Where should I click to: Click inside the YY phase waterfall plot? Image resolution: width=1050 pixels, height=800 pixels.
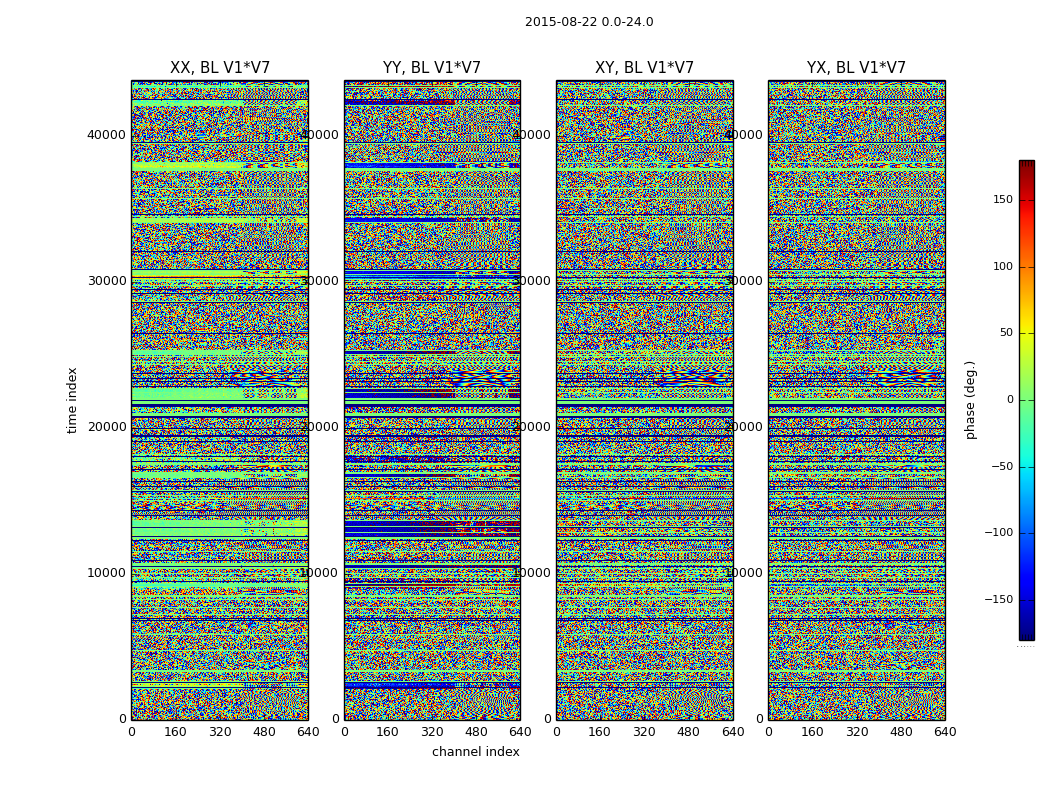[432, 400]
